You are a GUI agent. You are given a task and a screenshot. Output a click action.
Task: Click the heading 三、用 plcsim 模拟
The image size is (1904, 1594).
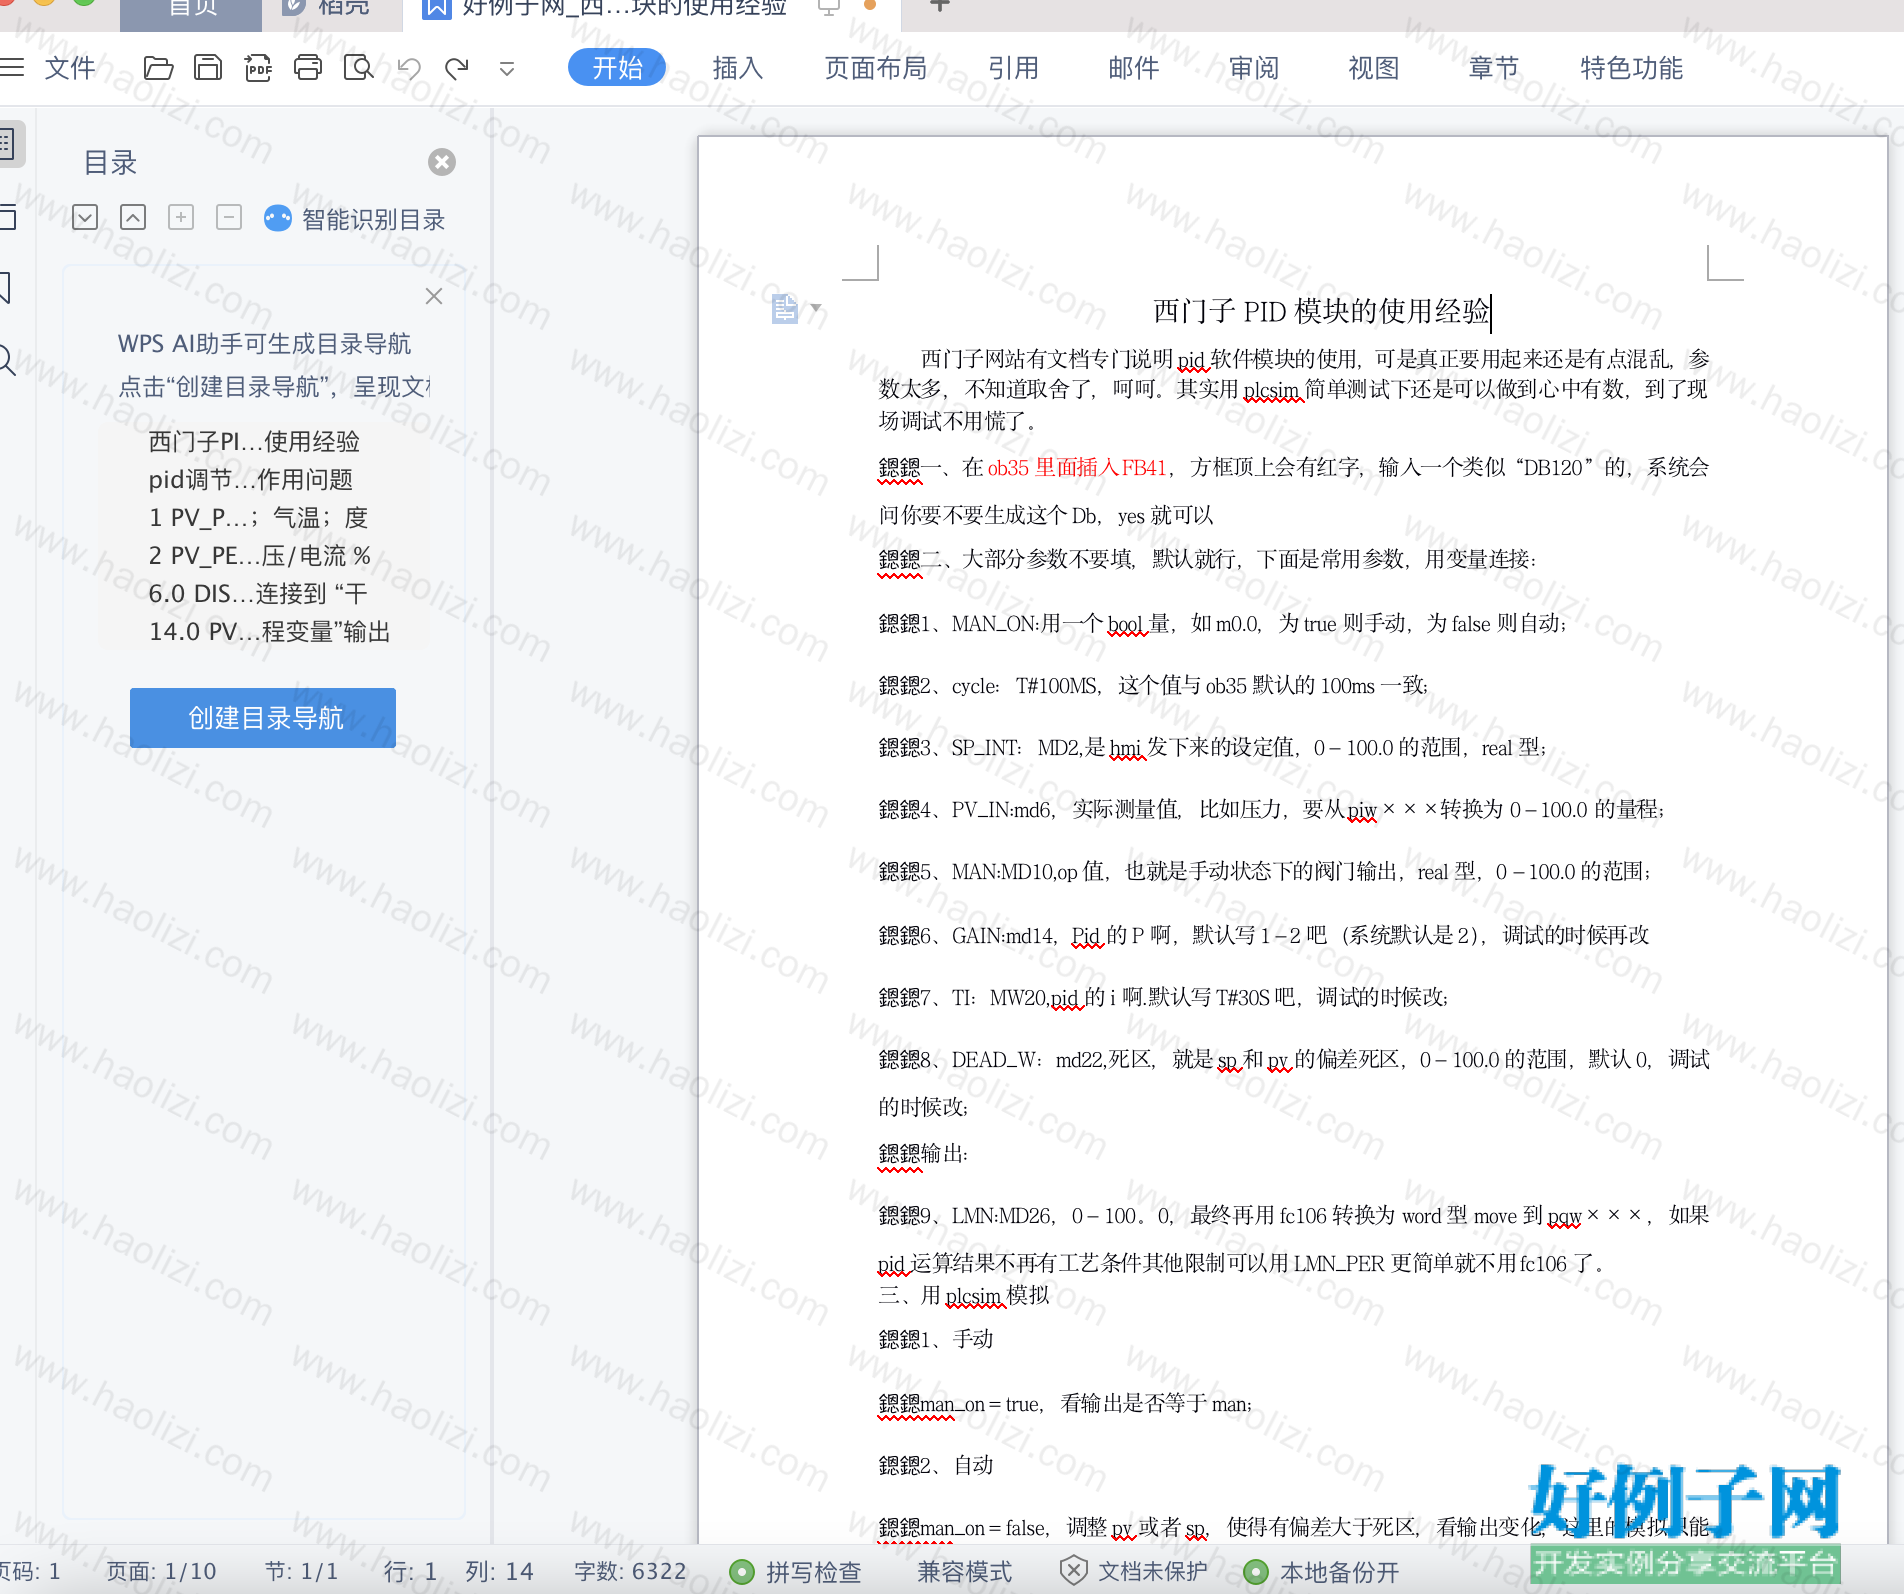[964, 1295]
